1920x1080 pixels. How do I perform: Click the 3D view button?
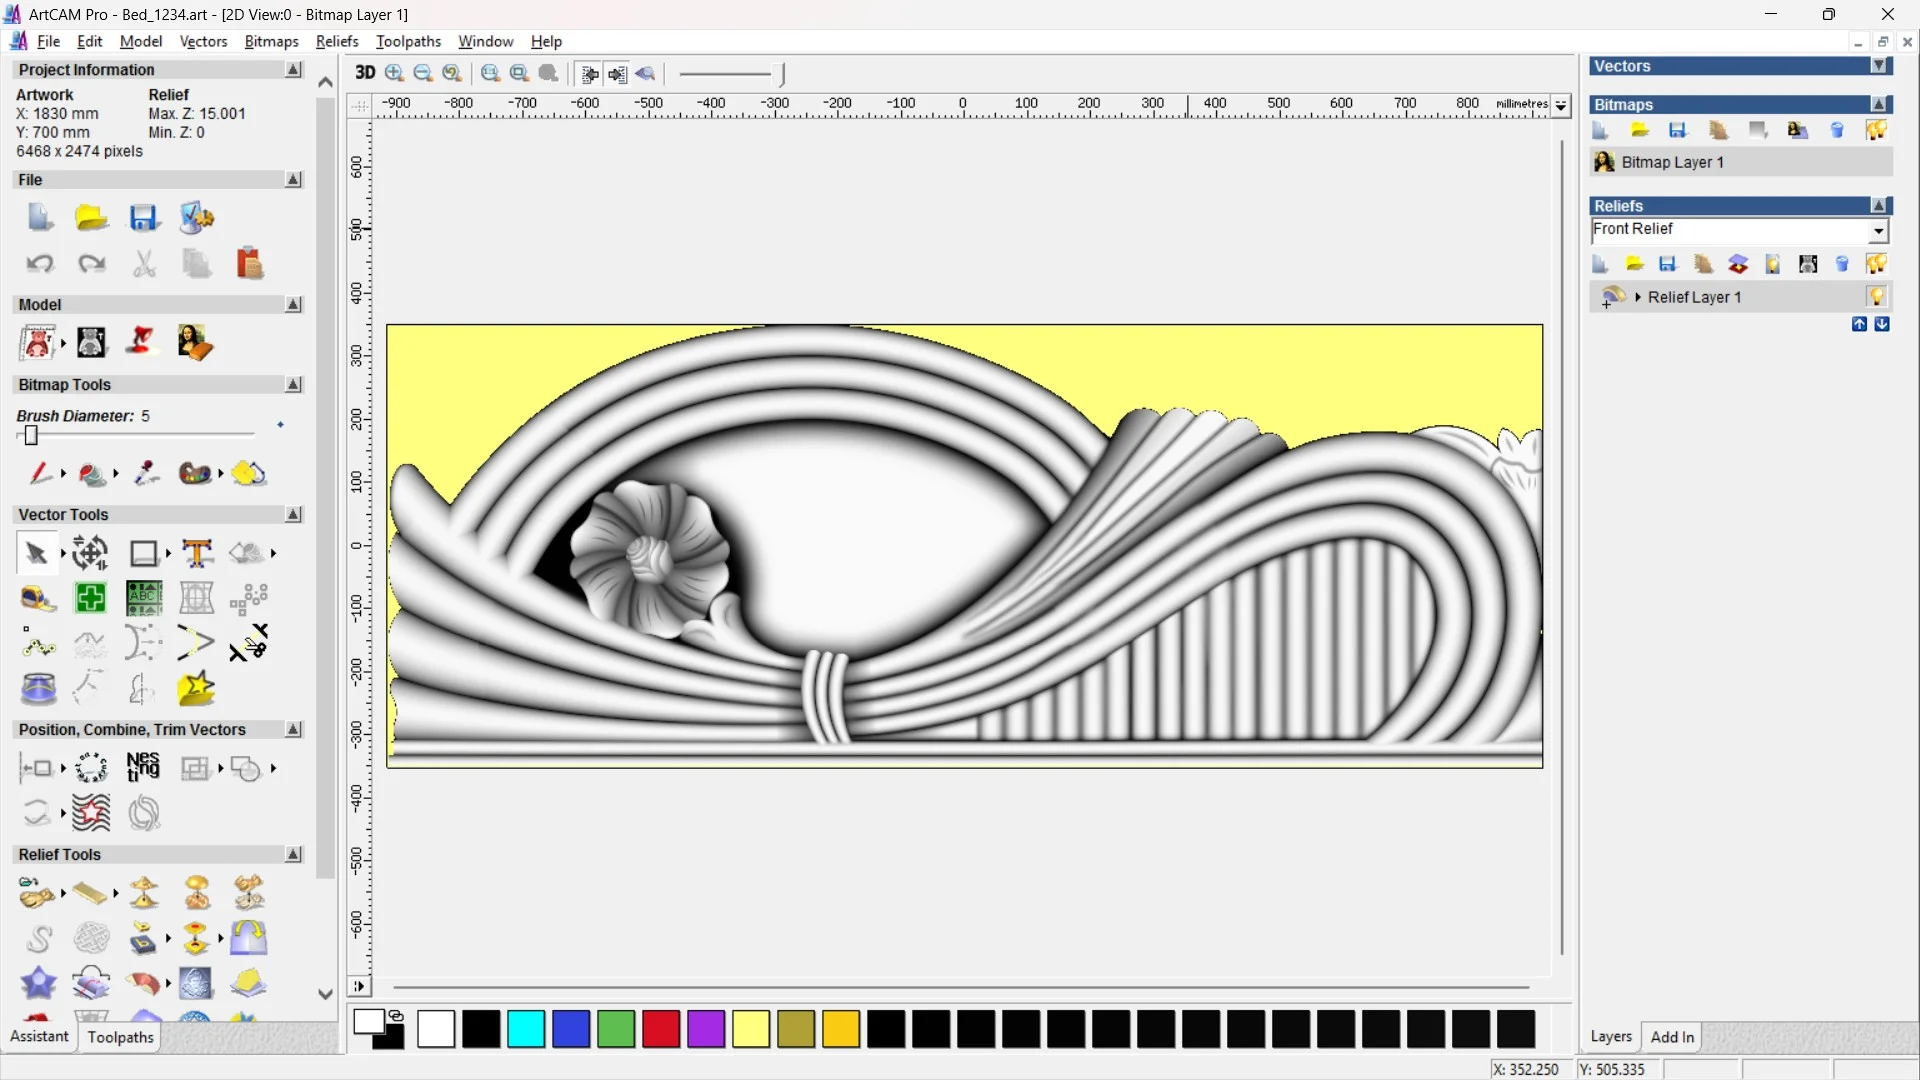coord(365,73)
